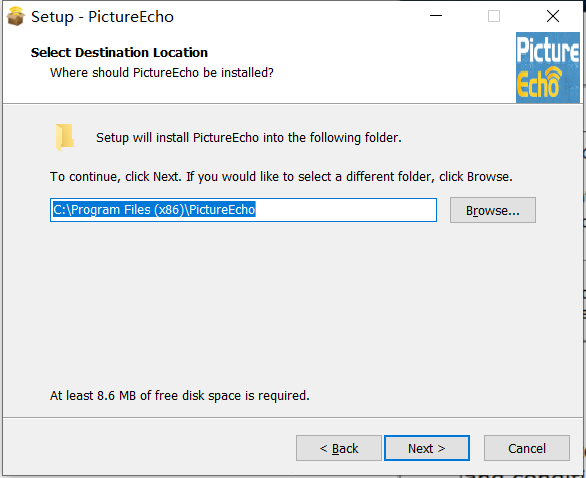Open the Browse folder dialog
Image resolution: width=586 pixels, height=478 pixels.
point(493,210)
